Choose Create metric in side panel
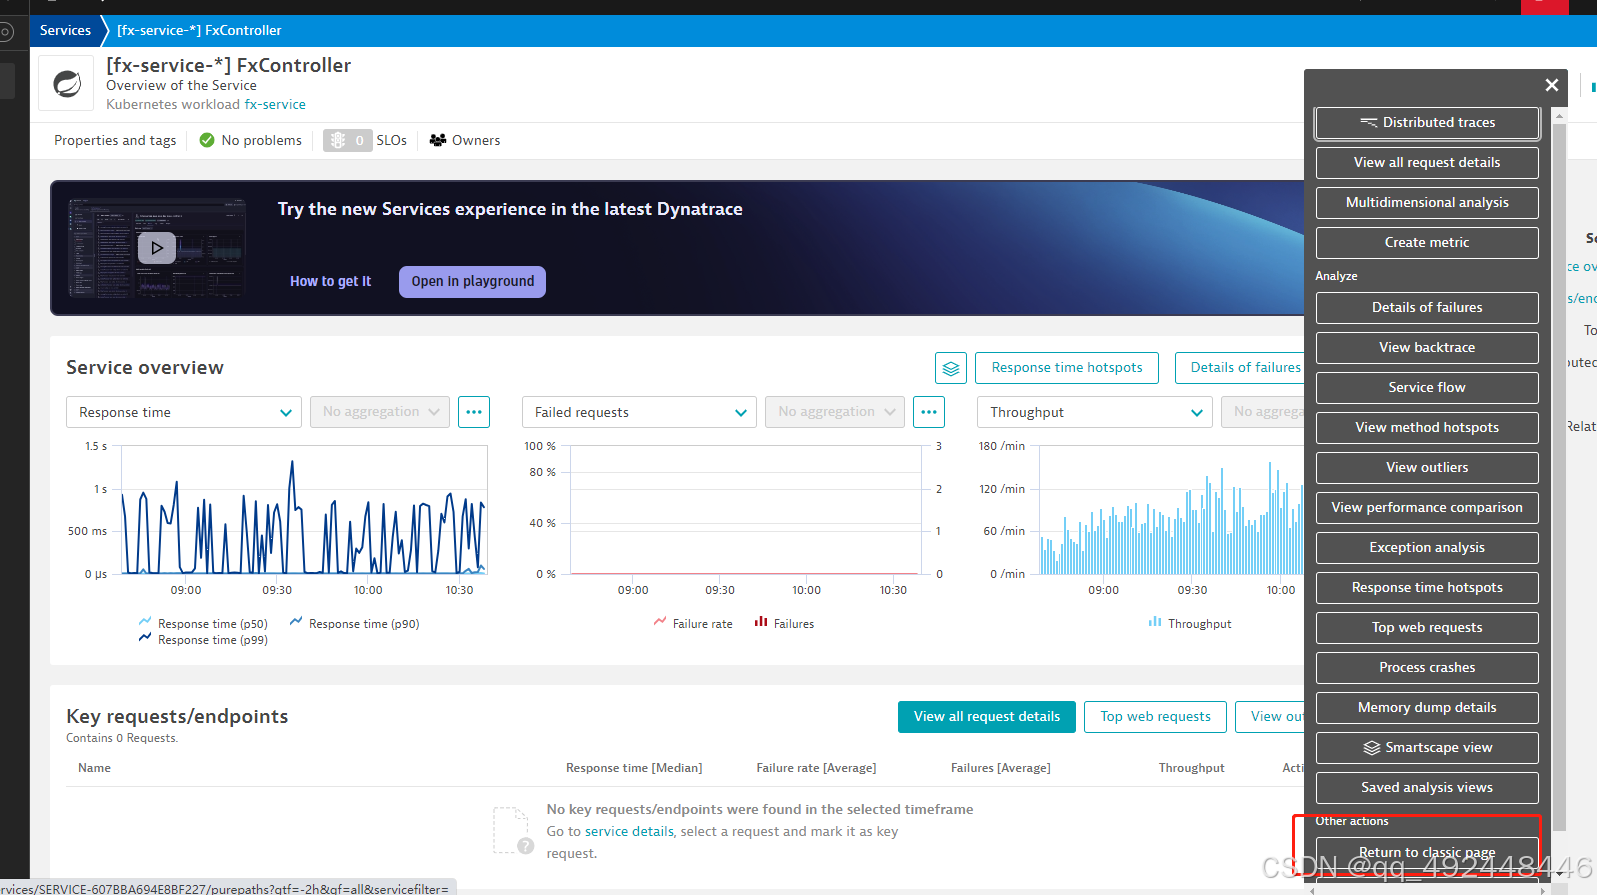1597x895 pixels. (1427, 243)
